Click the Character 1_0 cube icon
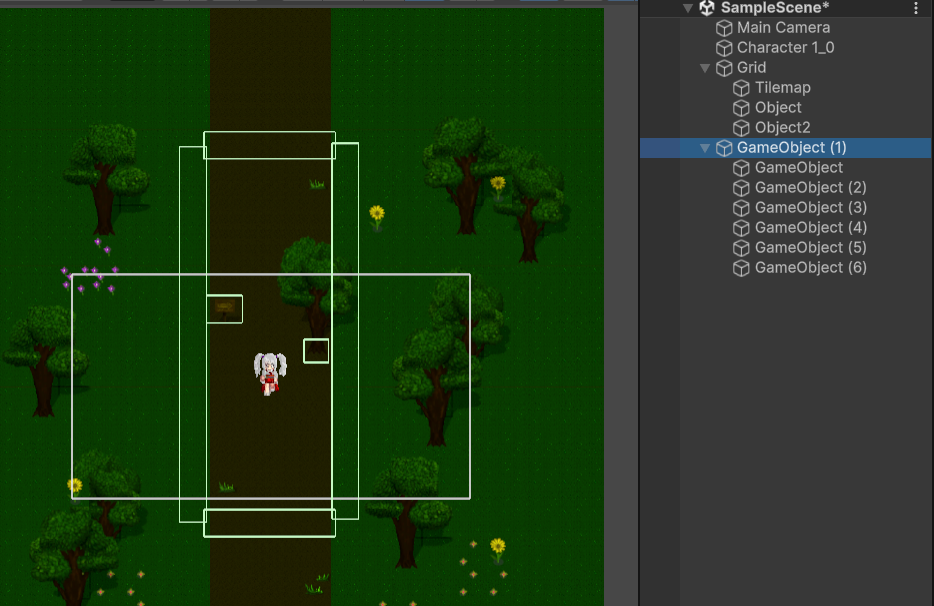The image size is (934, 606). (x=724, y=48)
